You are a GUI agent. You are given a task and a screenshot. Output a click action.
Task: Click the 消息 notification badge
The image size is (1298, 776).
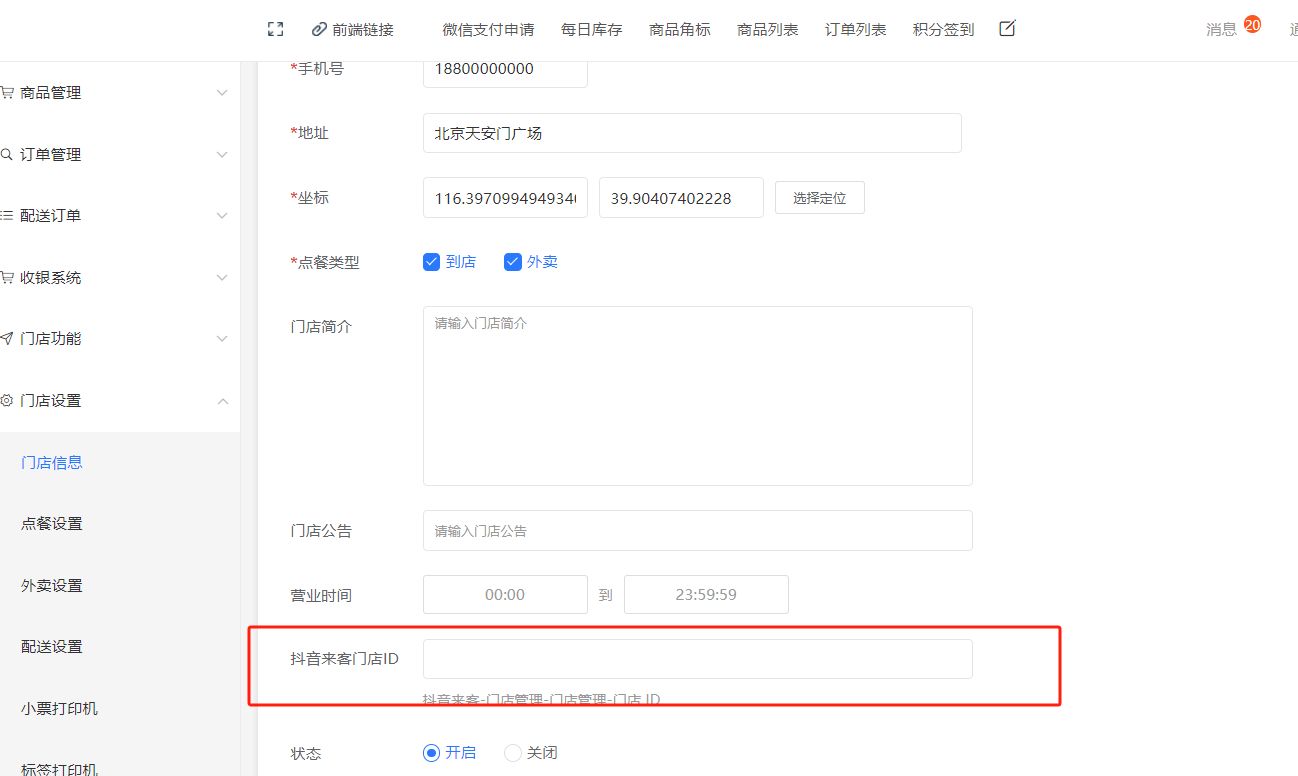(1252, 25)
